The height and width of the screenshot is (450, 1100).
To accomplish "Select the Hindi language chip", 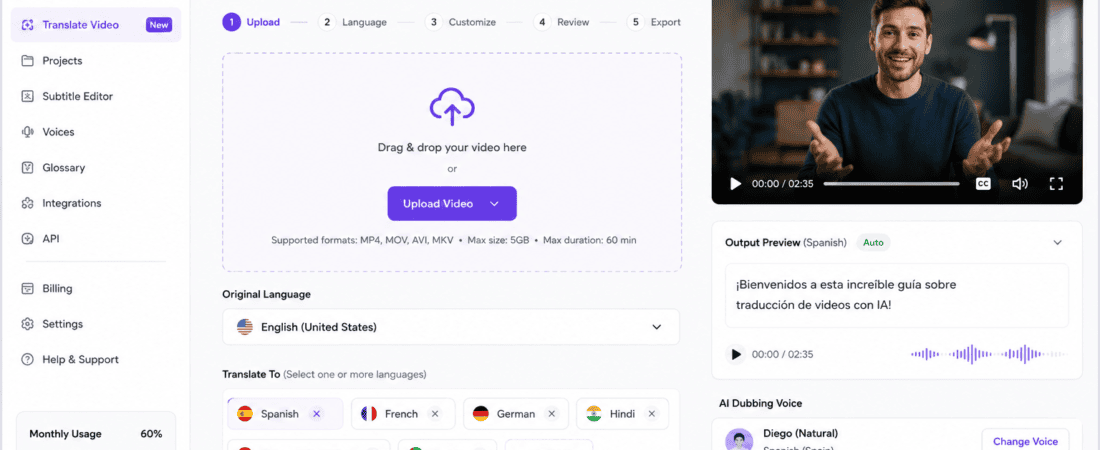I will click(622, 414).
